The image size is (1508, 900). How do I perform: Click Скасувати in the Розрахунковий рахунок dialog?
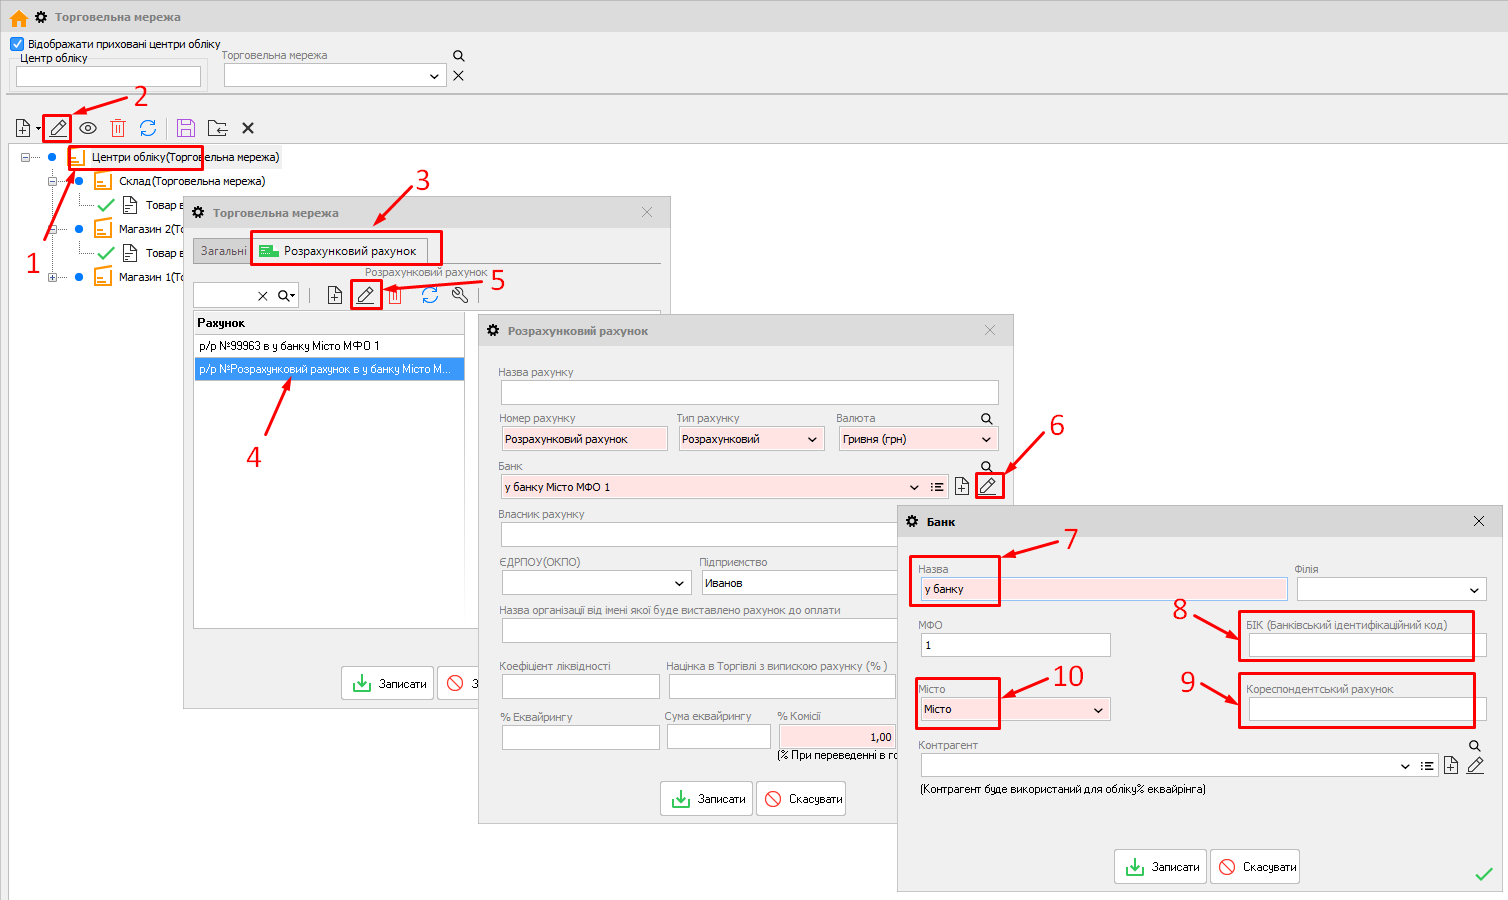click(802, 799)
